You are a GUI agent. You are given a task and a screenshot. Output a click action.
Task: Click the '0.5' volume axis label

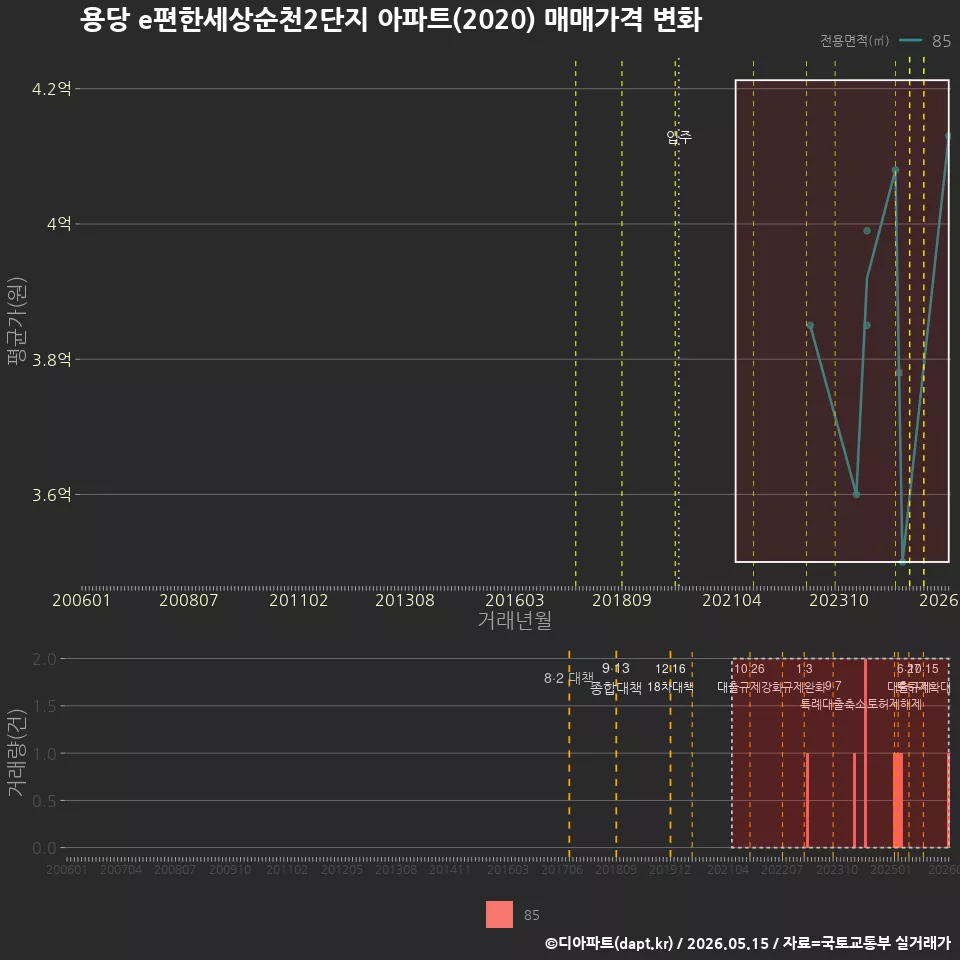(44, 801)
